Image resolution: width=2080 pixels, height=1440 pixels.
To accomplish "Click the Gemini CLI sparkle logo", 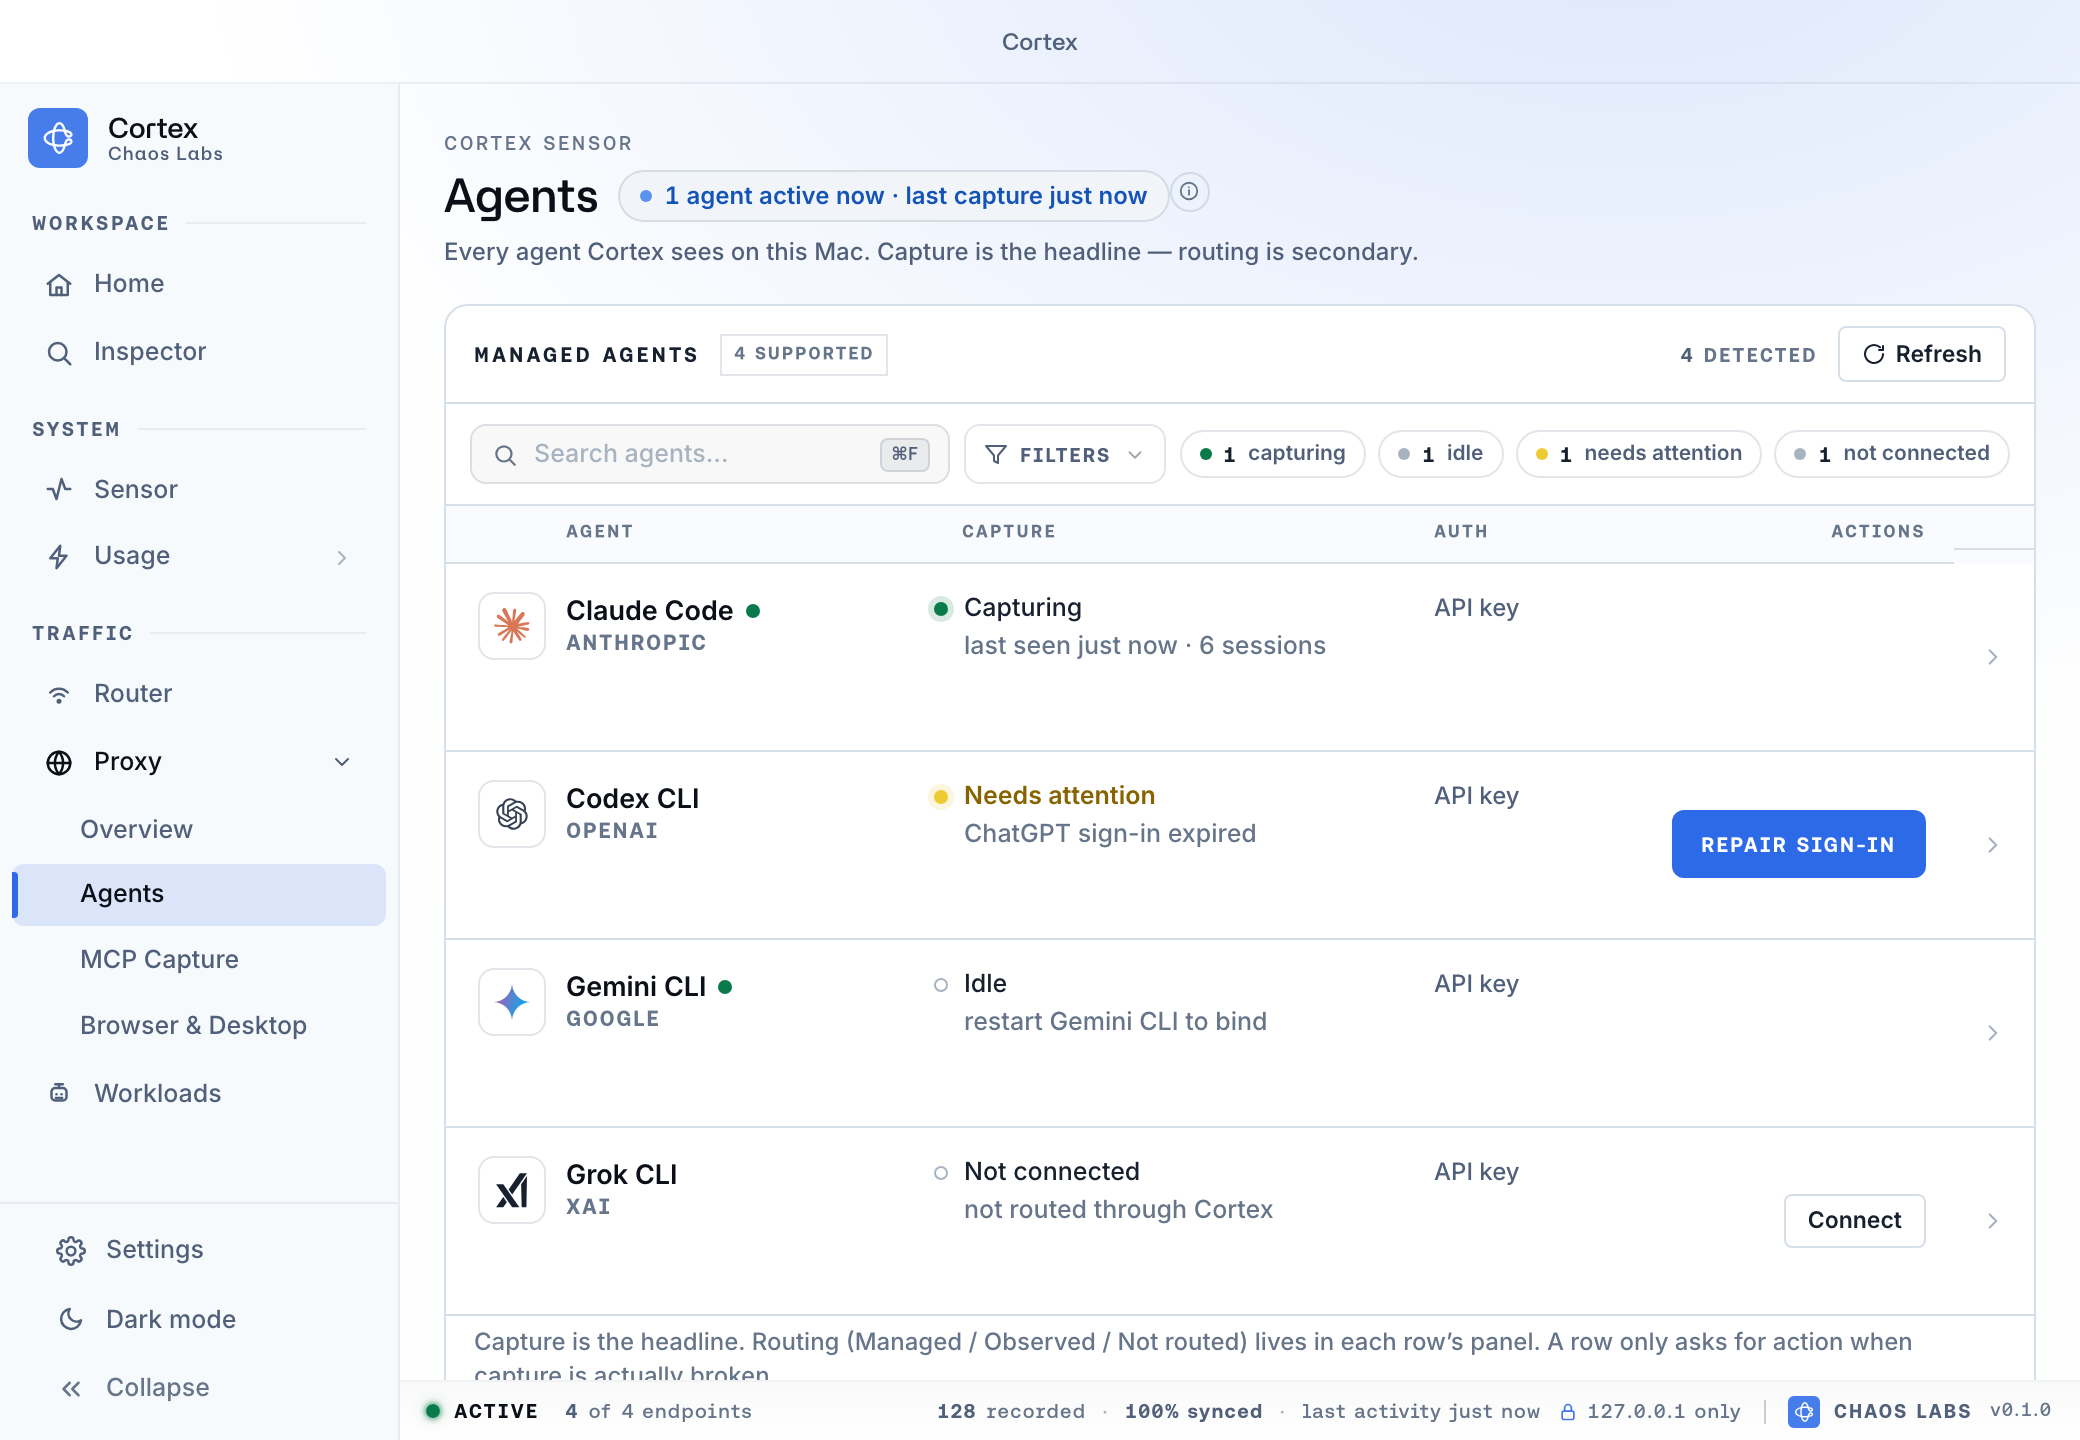I will (x=512, y=1002).
